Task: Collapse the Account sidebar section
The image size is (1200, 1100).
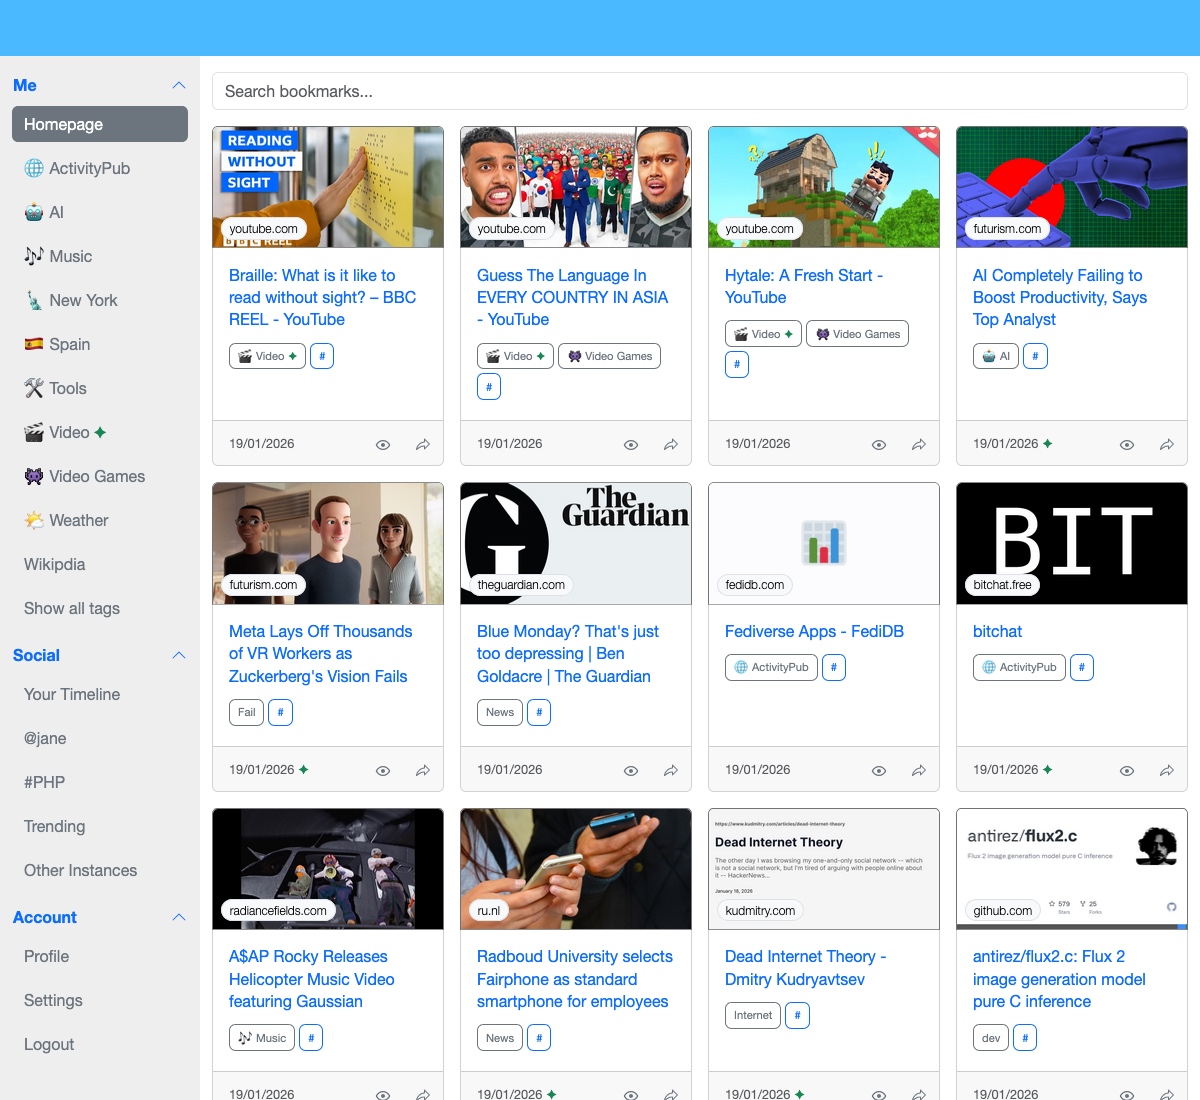Action: pyautogui.click(x=179, y=918)
